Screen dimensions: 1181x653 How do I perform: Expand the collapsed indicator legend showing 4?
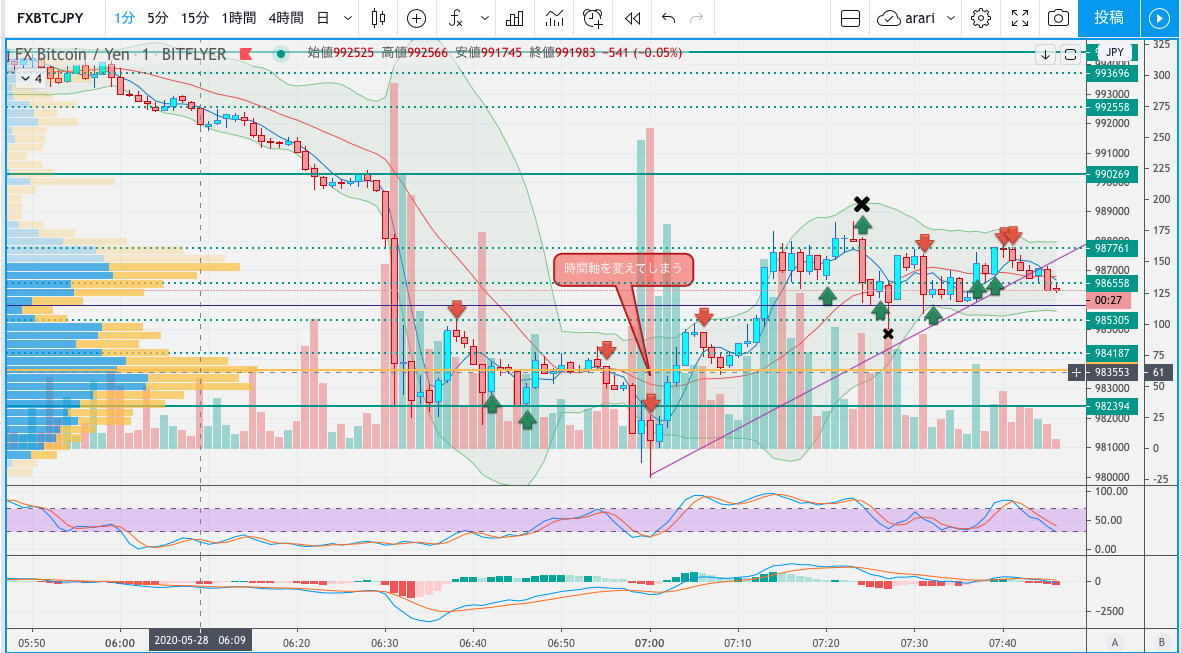[31, 78]
